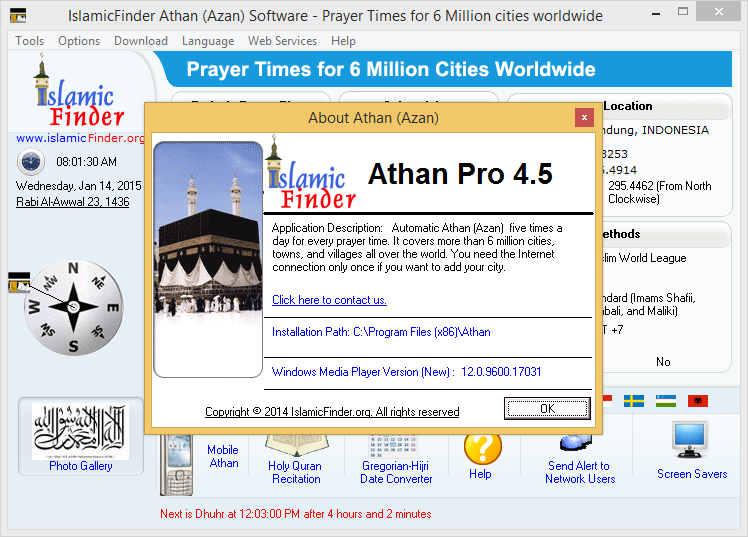The height and width of the screenshot is (537, 748).
Task: Click the Rabi Al-Awwal 23, 1436 Hijri date link
Action: 73,202
